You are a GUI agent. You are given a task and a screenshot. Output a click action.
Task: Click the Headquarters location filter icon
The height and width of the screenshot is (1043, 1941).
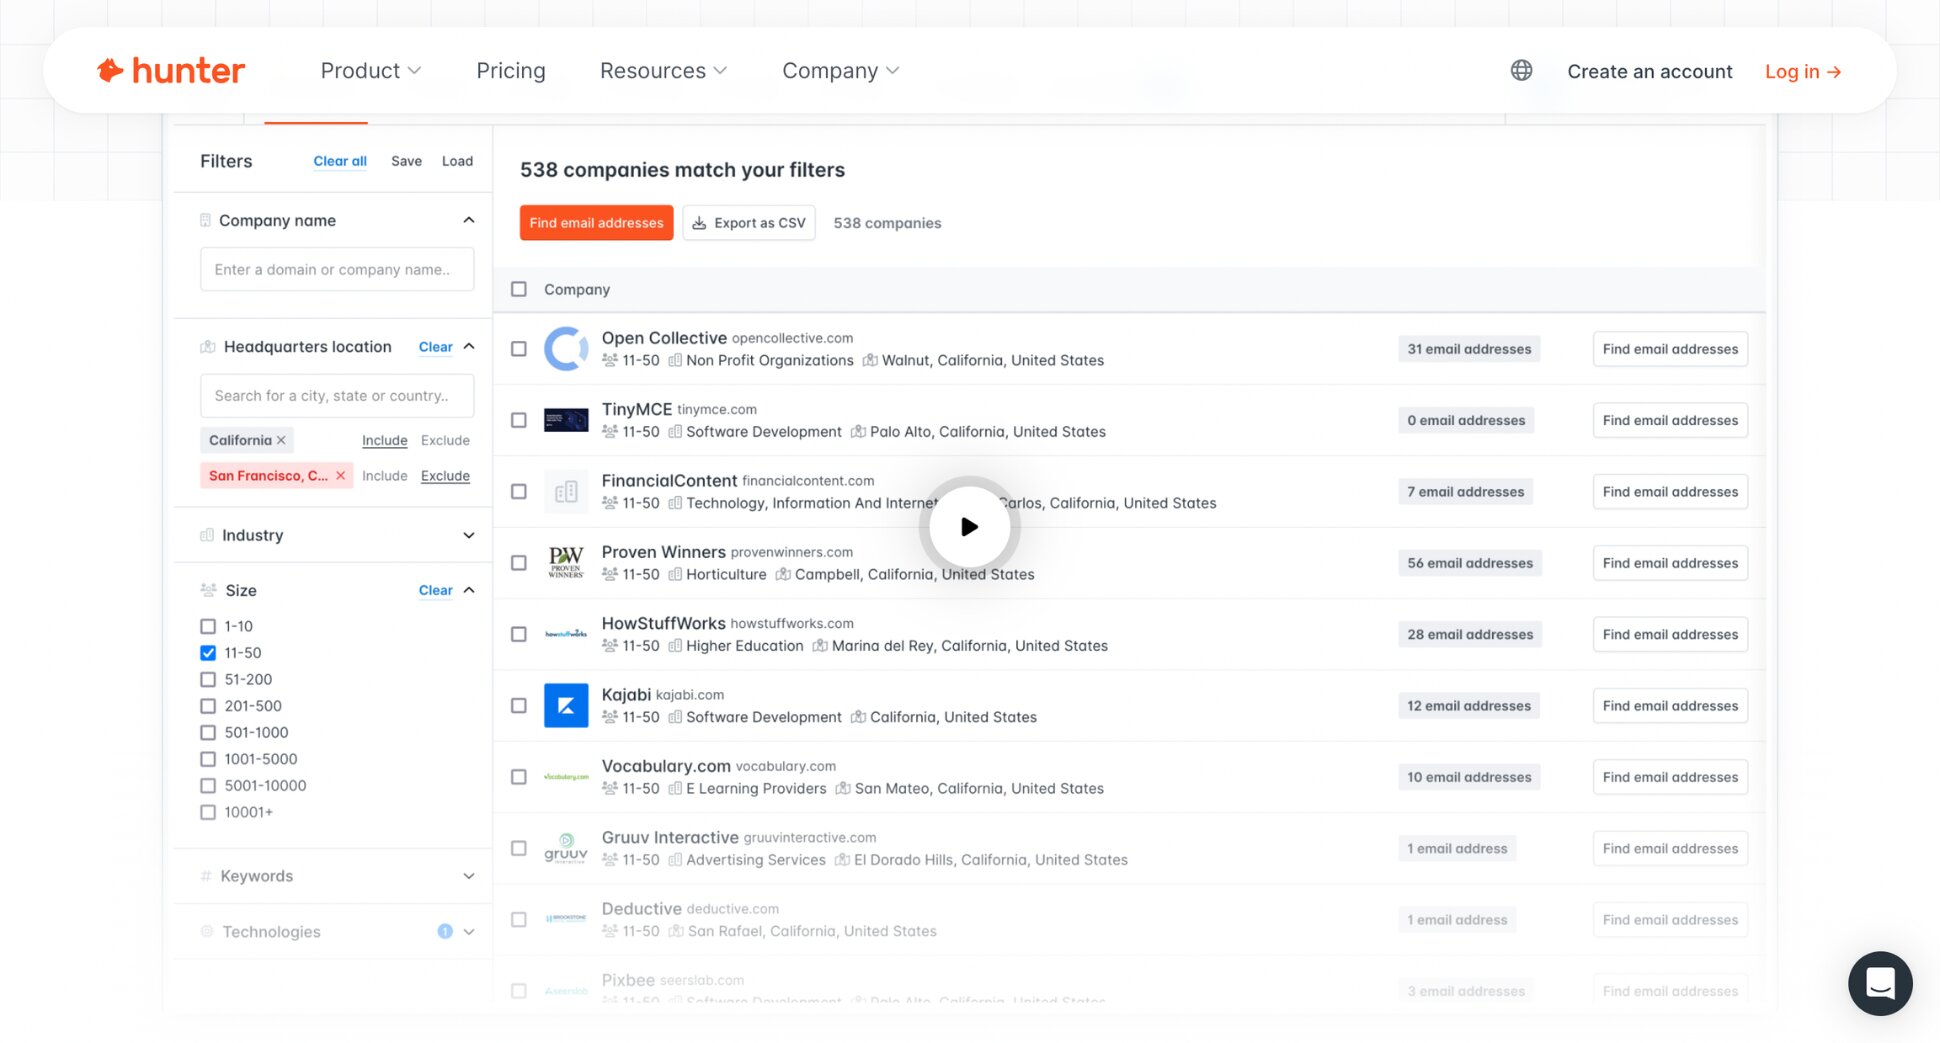[x=208, y=347]
